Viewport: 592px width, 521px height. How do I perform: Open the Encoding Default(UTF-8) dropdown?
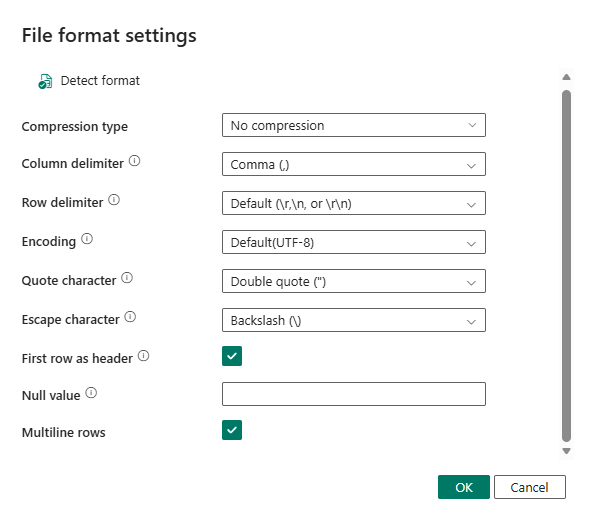click(354, 242)
